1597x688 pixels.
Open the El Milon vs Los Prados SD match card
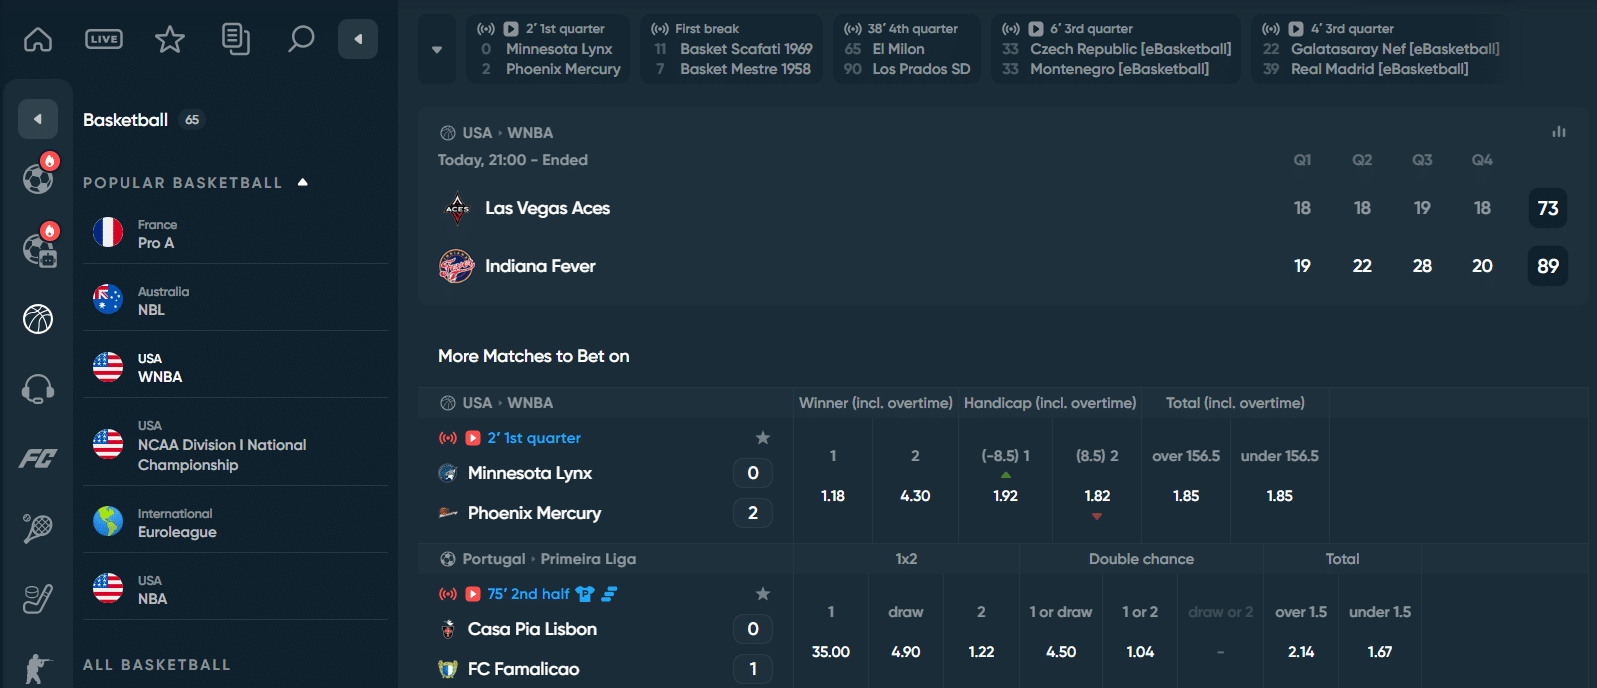pyautogui.click(x=905, y=48)
